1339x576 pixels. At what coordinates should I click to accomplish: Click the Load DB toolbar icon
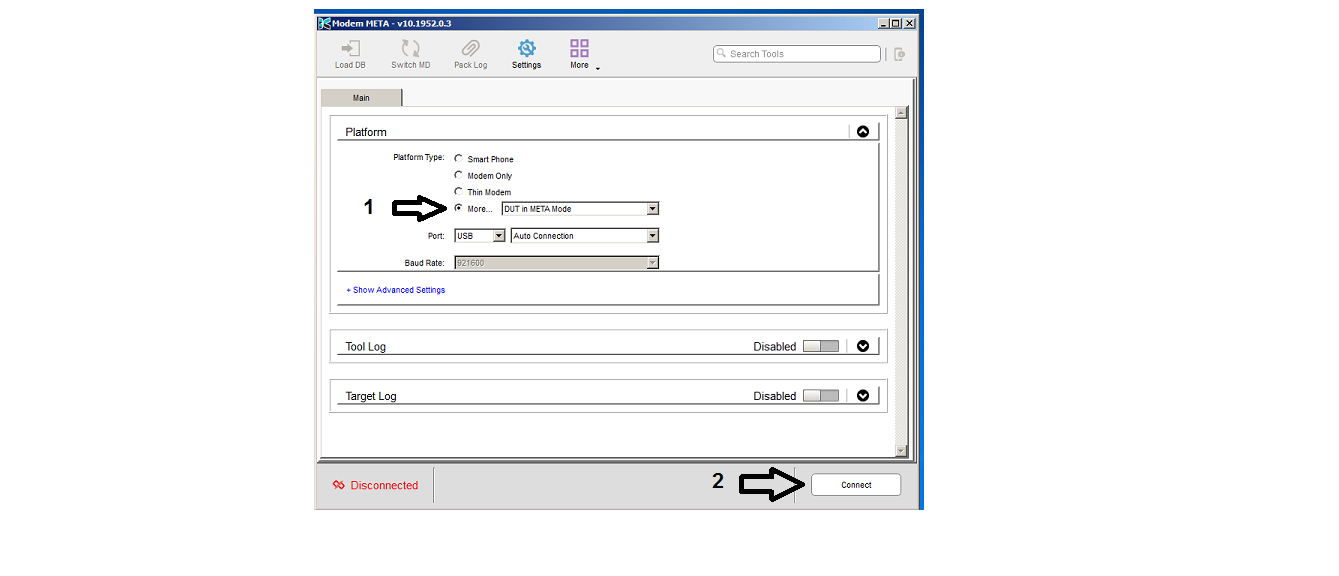coord(350,48)
